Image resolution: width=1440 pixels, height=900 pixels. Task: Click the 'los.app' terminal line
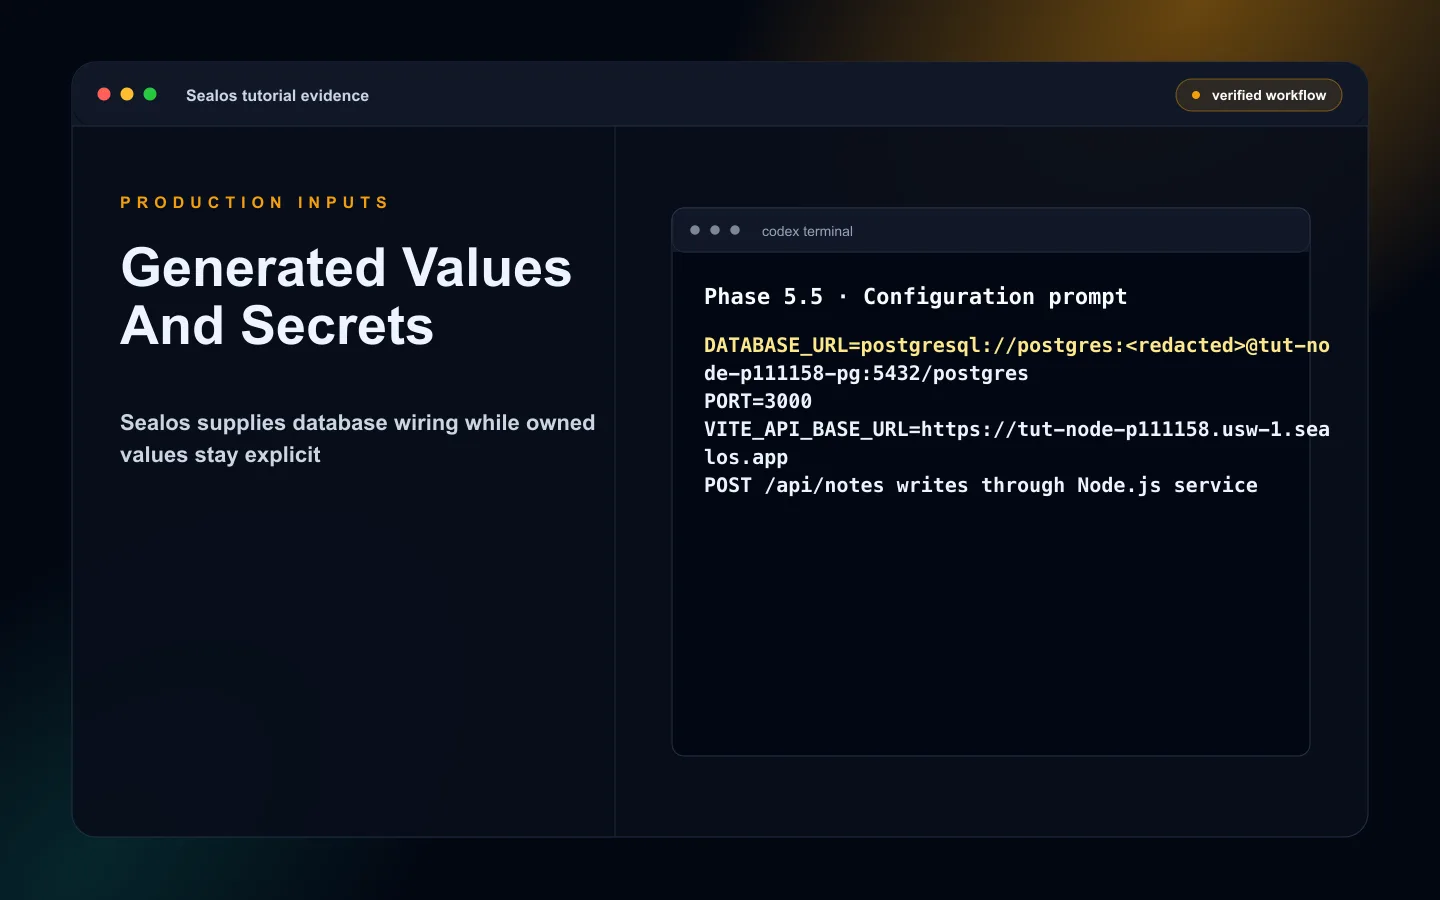point(746,457)
